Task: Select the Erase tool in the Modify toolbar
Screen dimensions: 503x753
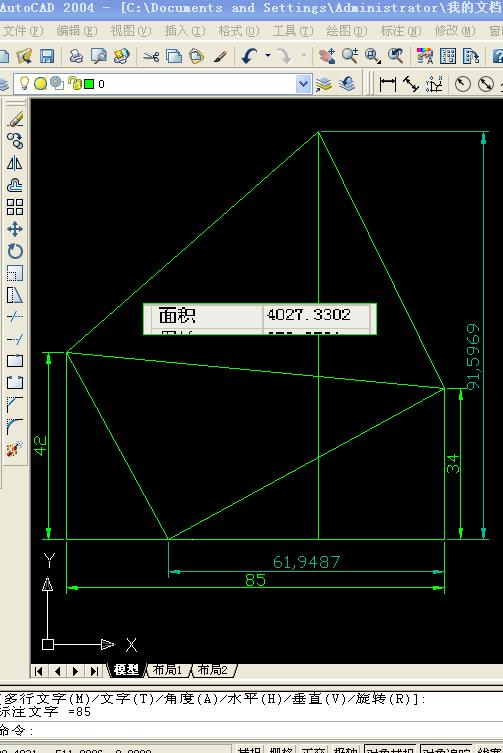Action: [15, 119]
